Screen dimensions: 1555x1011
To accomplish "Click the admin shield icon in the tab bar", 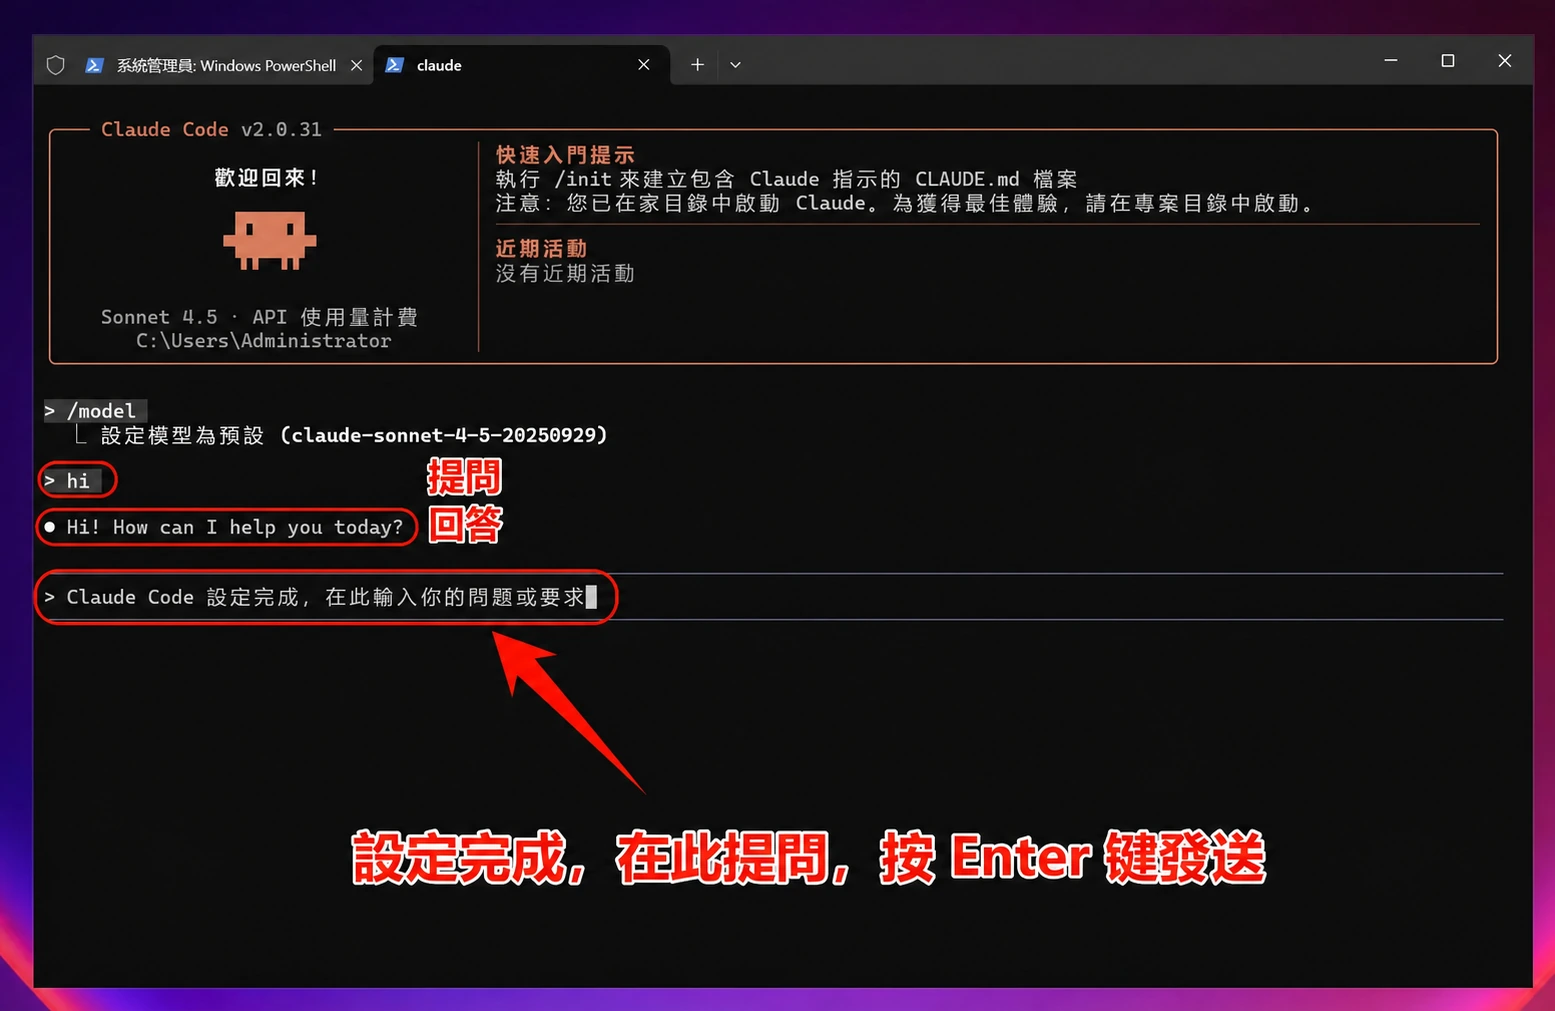I will pos(56,65).
